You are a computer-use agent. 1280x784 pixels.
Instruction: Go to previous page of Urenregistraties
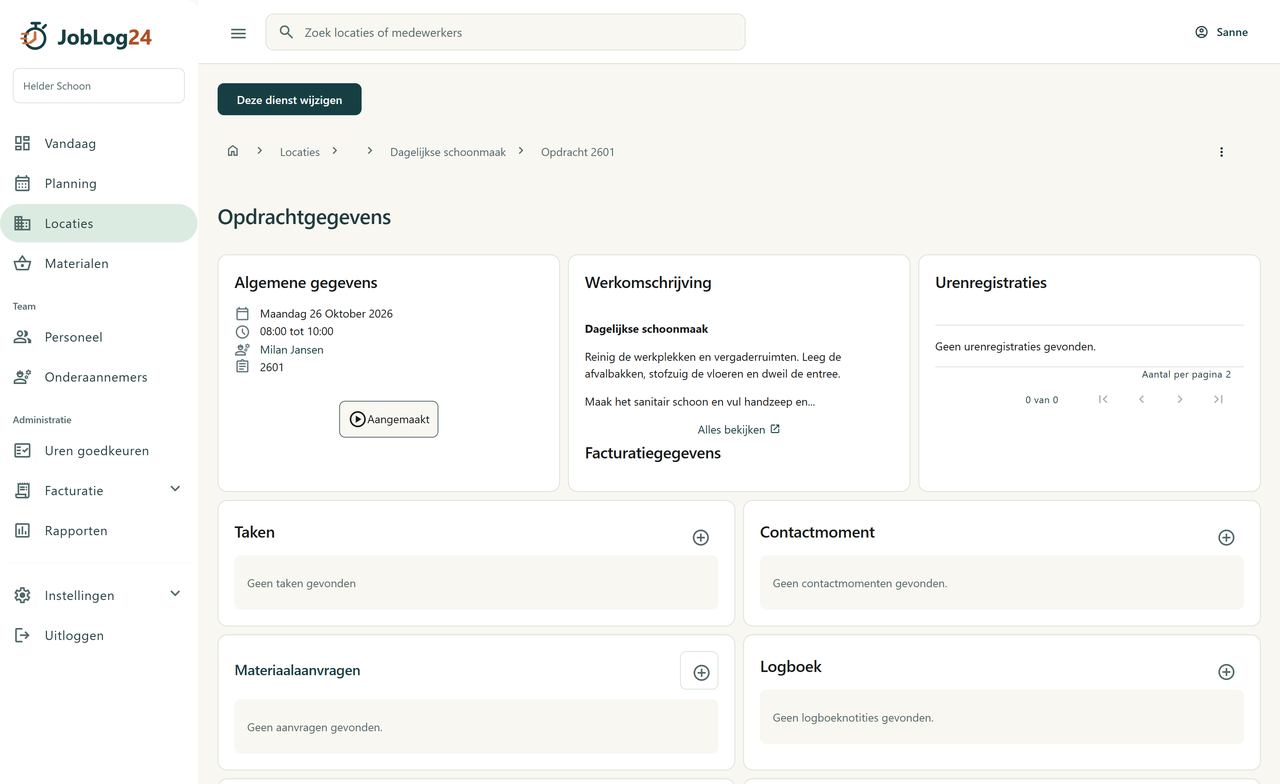point(1141,400)
